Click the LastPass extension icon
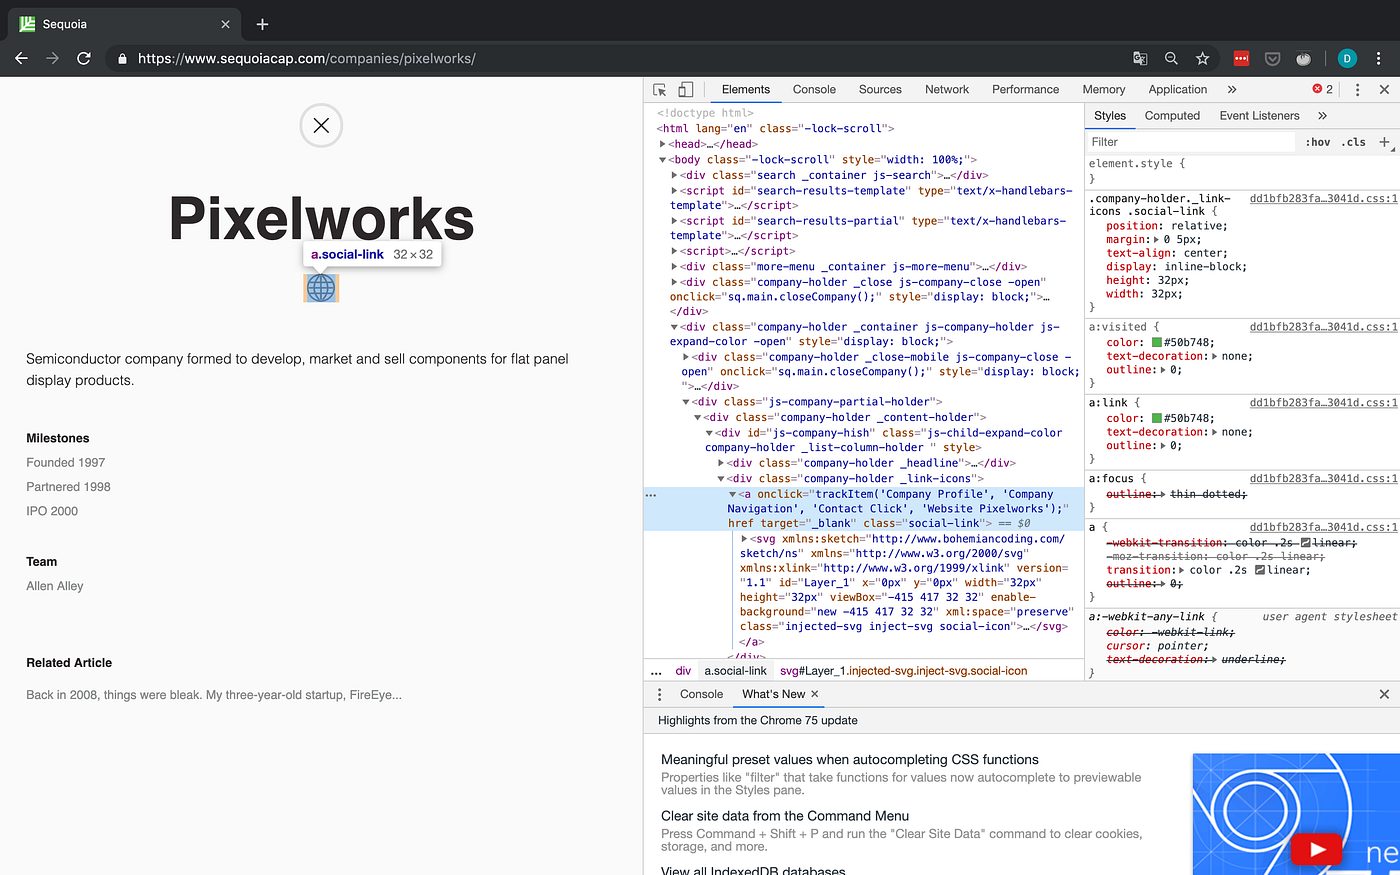This screenshot has height=875, width=1400. (1241, 58)
